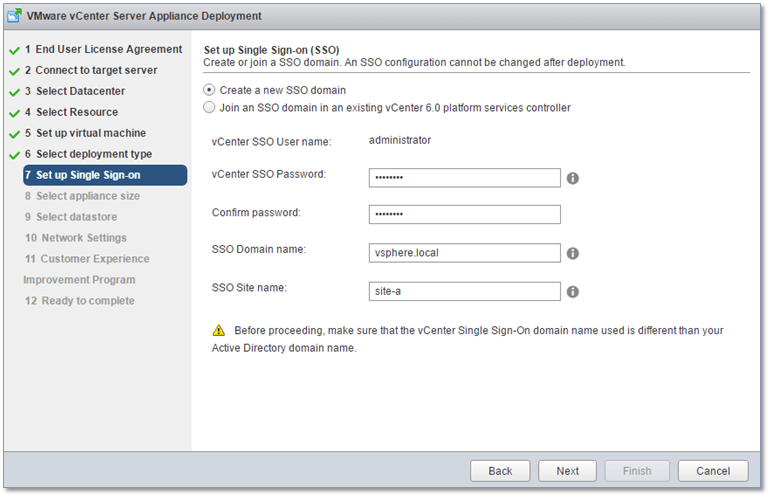Screen dimensions: 770x497
Task: Go to step 6 Select deployment type
Action: (88, 154)
